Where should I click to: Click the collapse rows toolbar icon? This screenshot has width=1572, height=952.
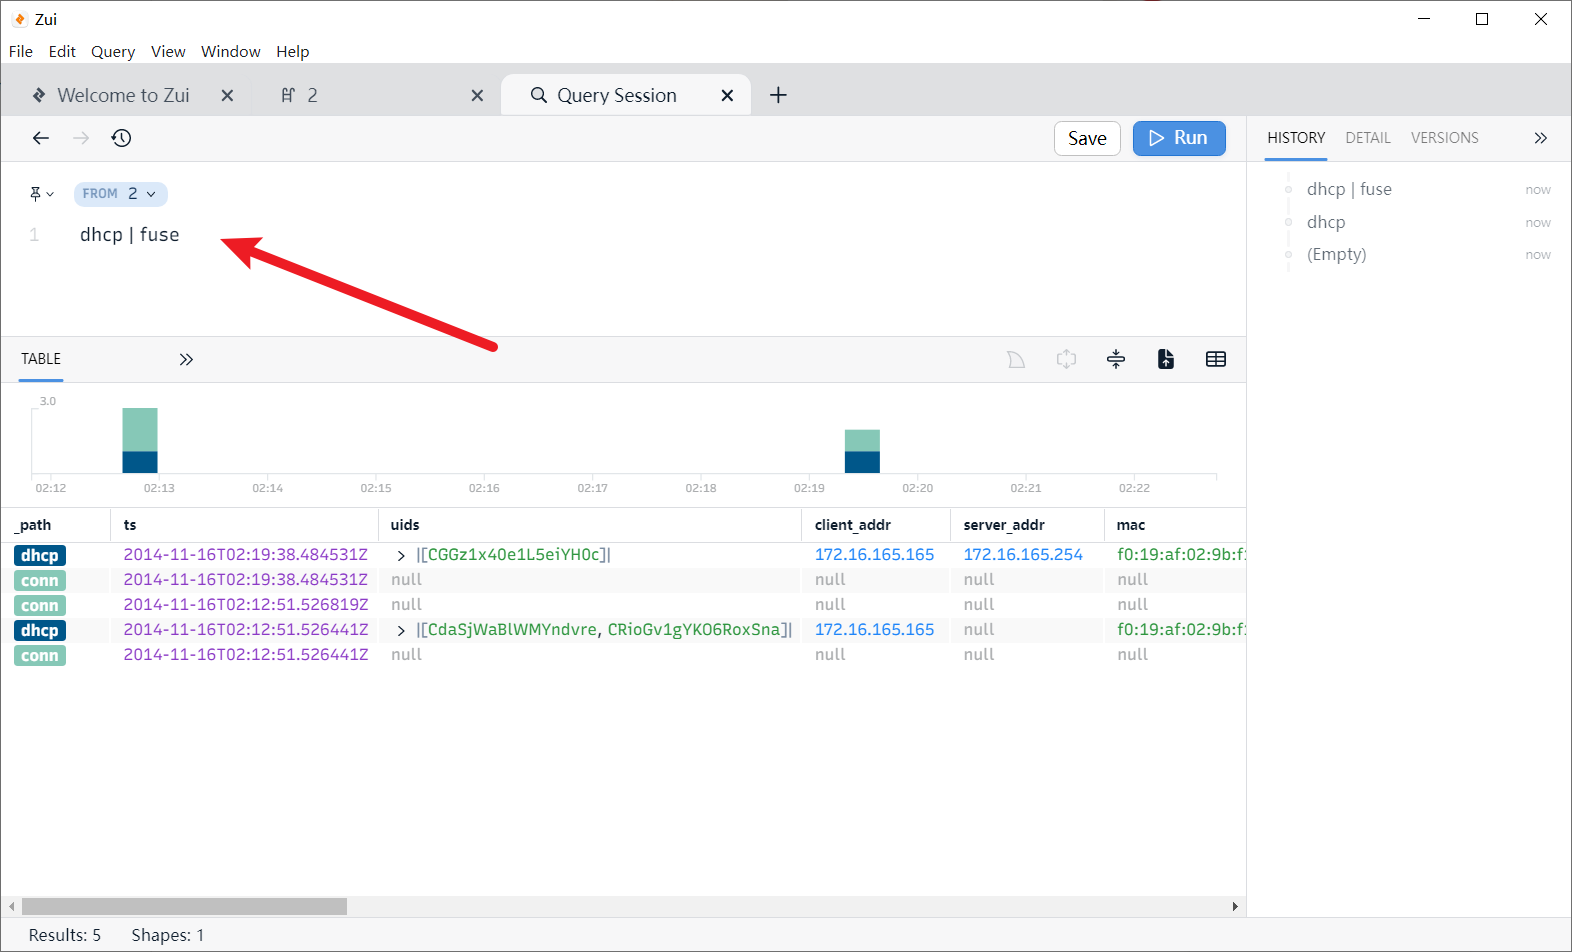pyautogui.click(x=1116, y=359)
